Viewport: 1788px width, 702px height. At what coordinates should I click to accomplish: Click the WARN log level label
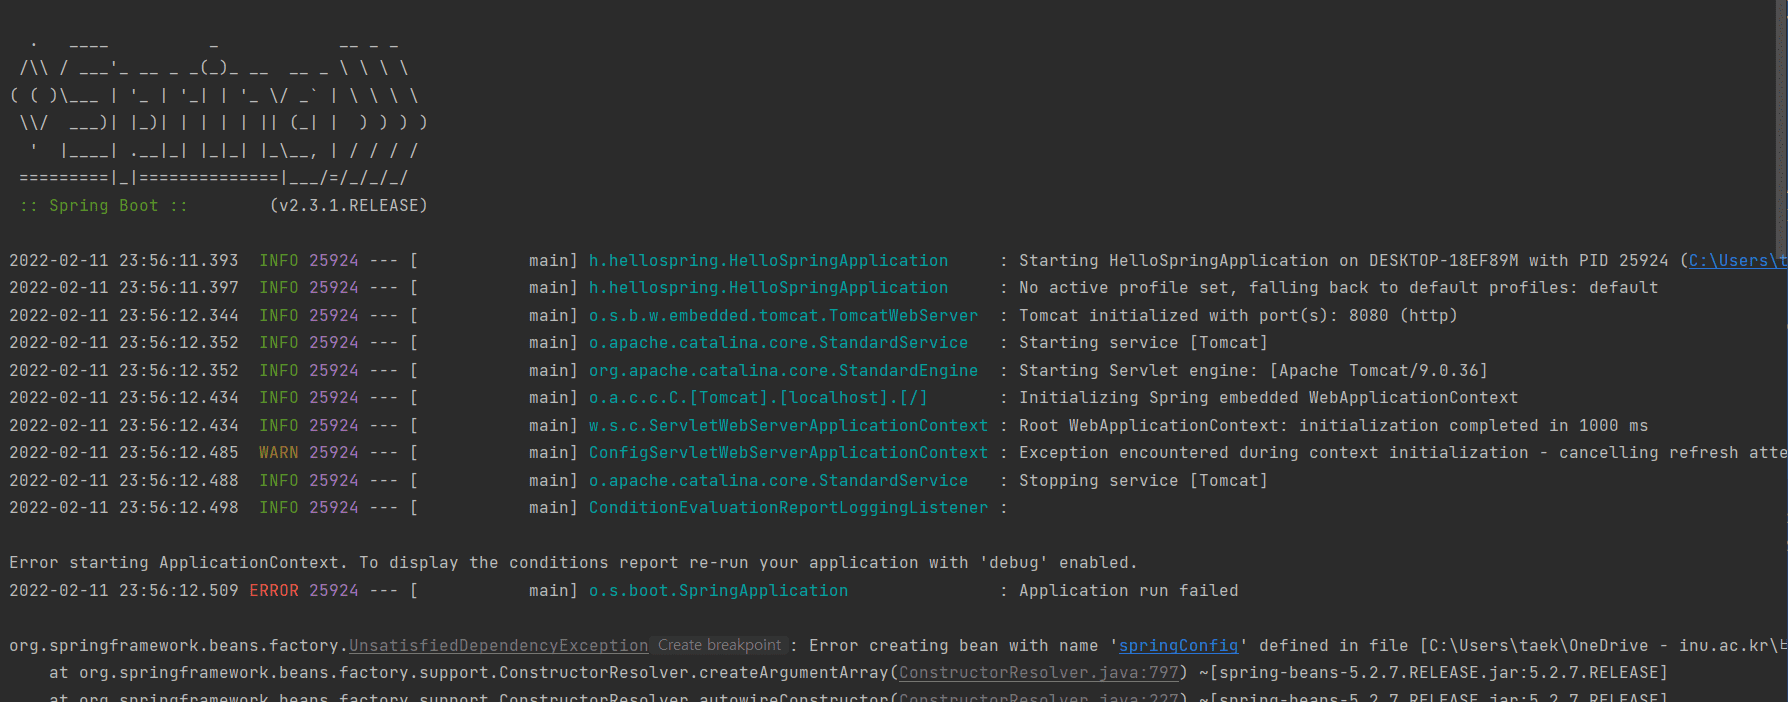[x=278, y=453]
